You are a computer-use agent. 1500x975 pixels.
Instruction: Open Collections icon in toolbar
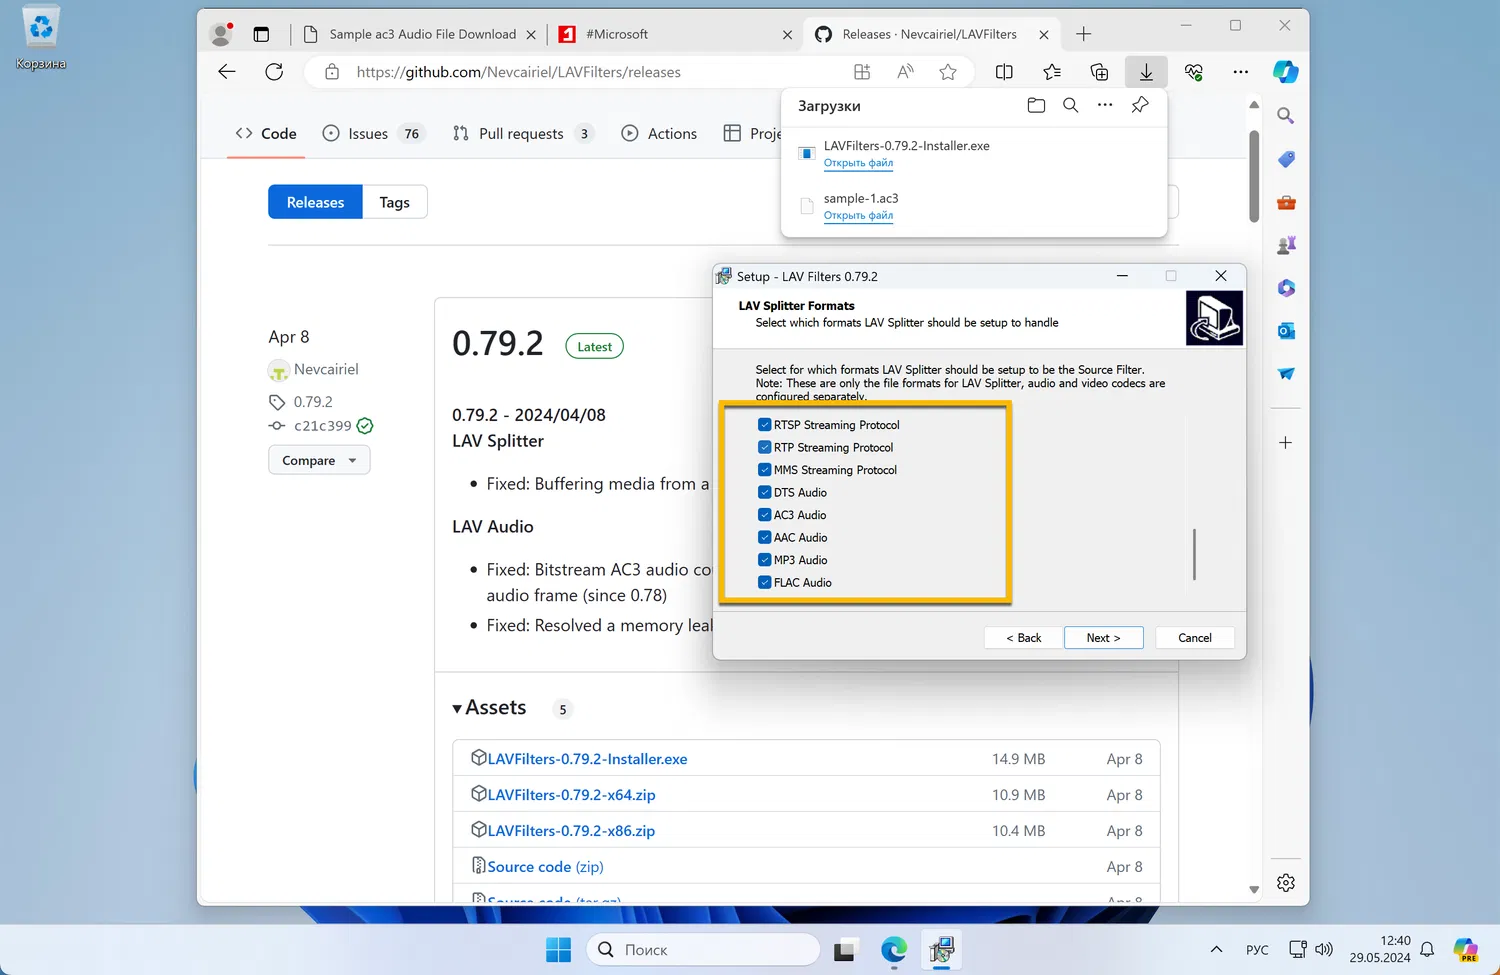coord(1099,72)
